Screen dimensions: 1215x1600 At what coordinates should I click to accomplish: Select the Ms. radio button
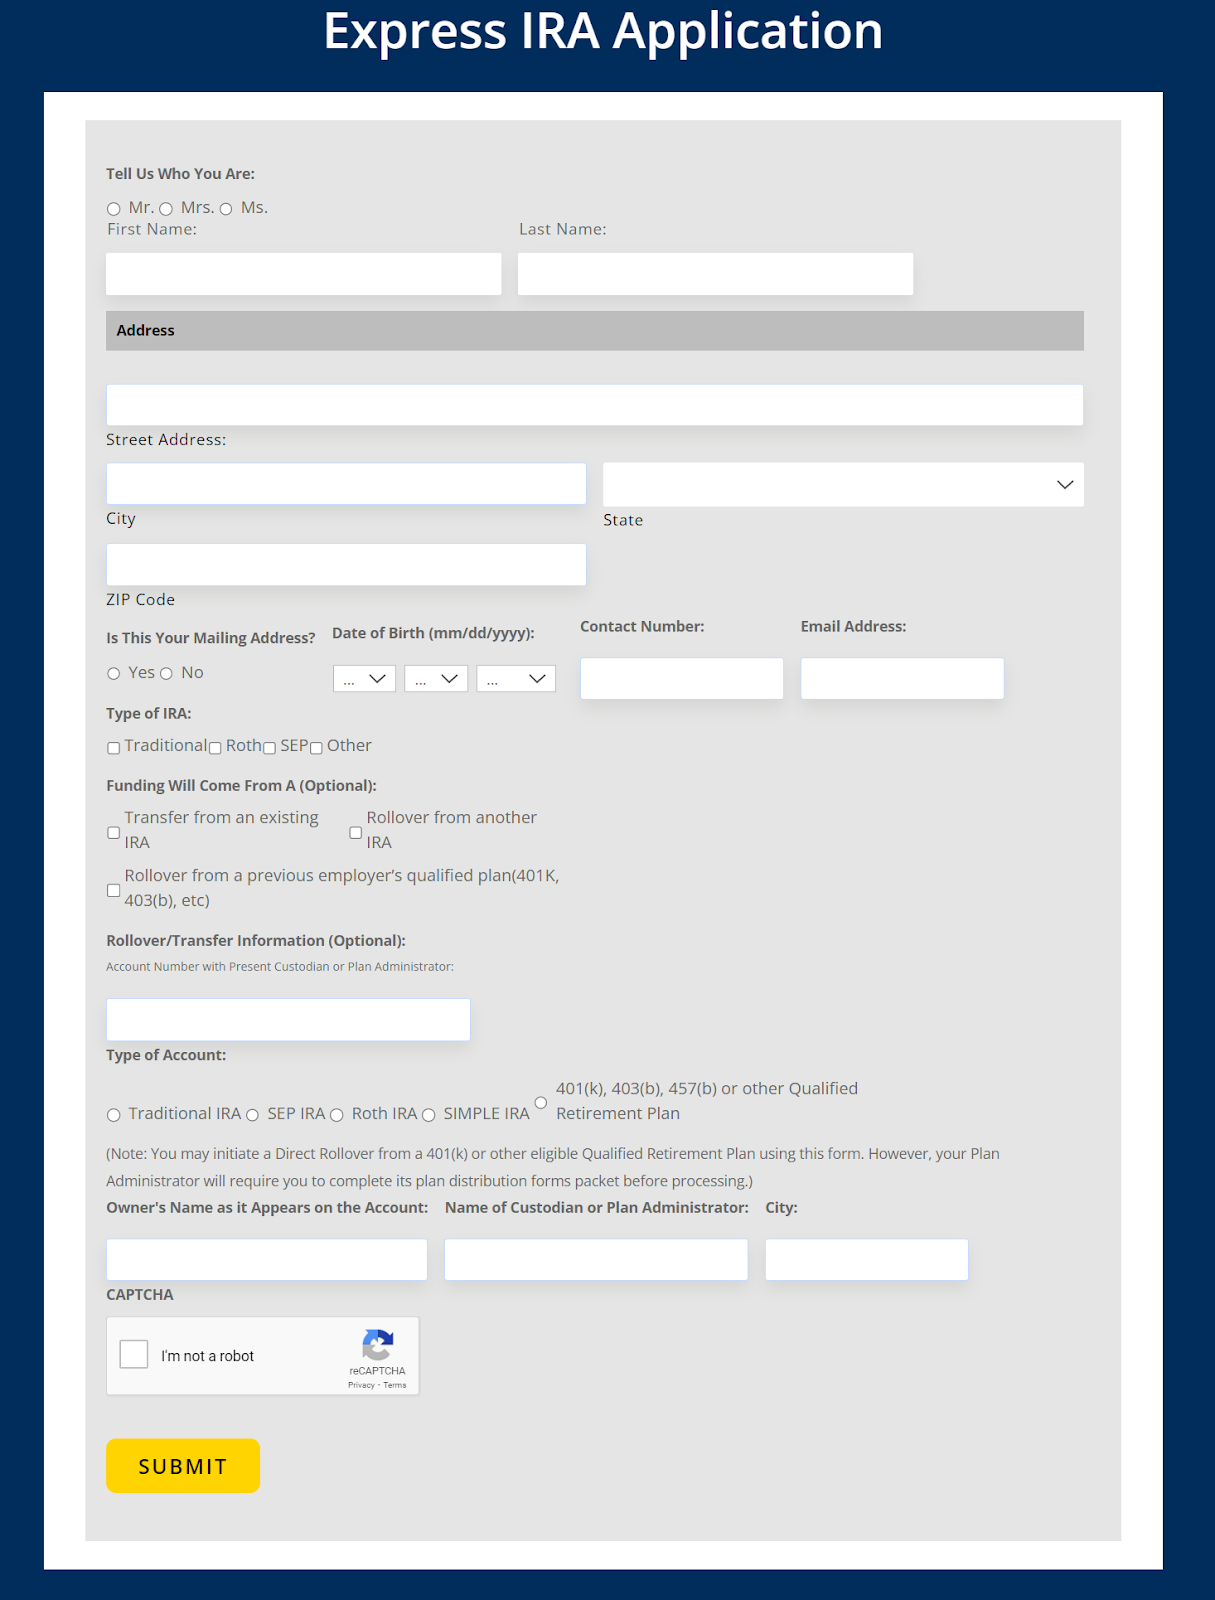pos(226,209)
